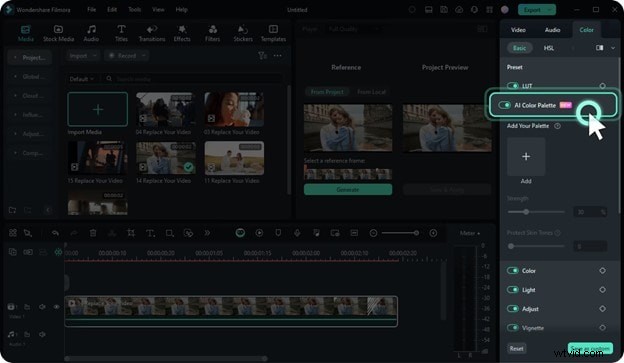This screenshot has width=624, height=363.
Task: Click the Generate button
Action: point(348,189)
